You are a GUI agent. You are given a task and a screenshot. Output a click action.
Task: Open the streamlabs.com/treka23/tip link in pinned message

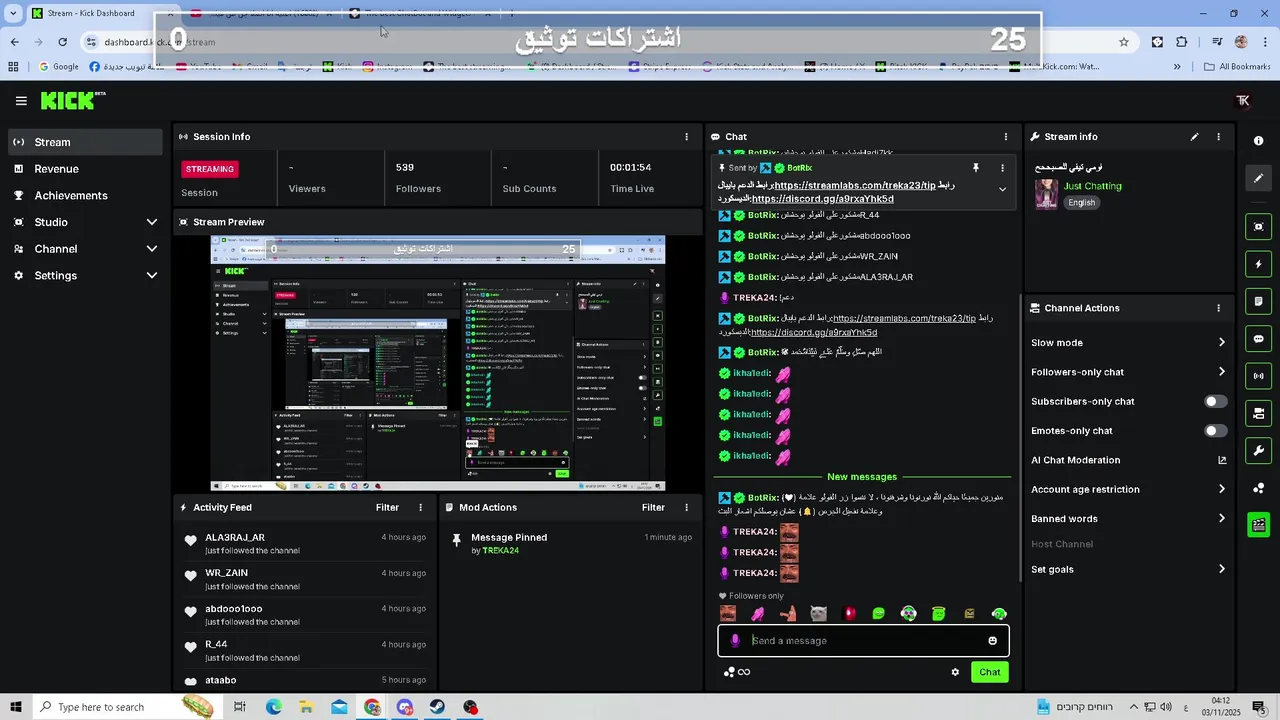point(855,186)
